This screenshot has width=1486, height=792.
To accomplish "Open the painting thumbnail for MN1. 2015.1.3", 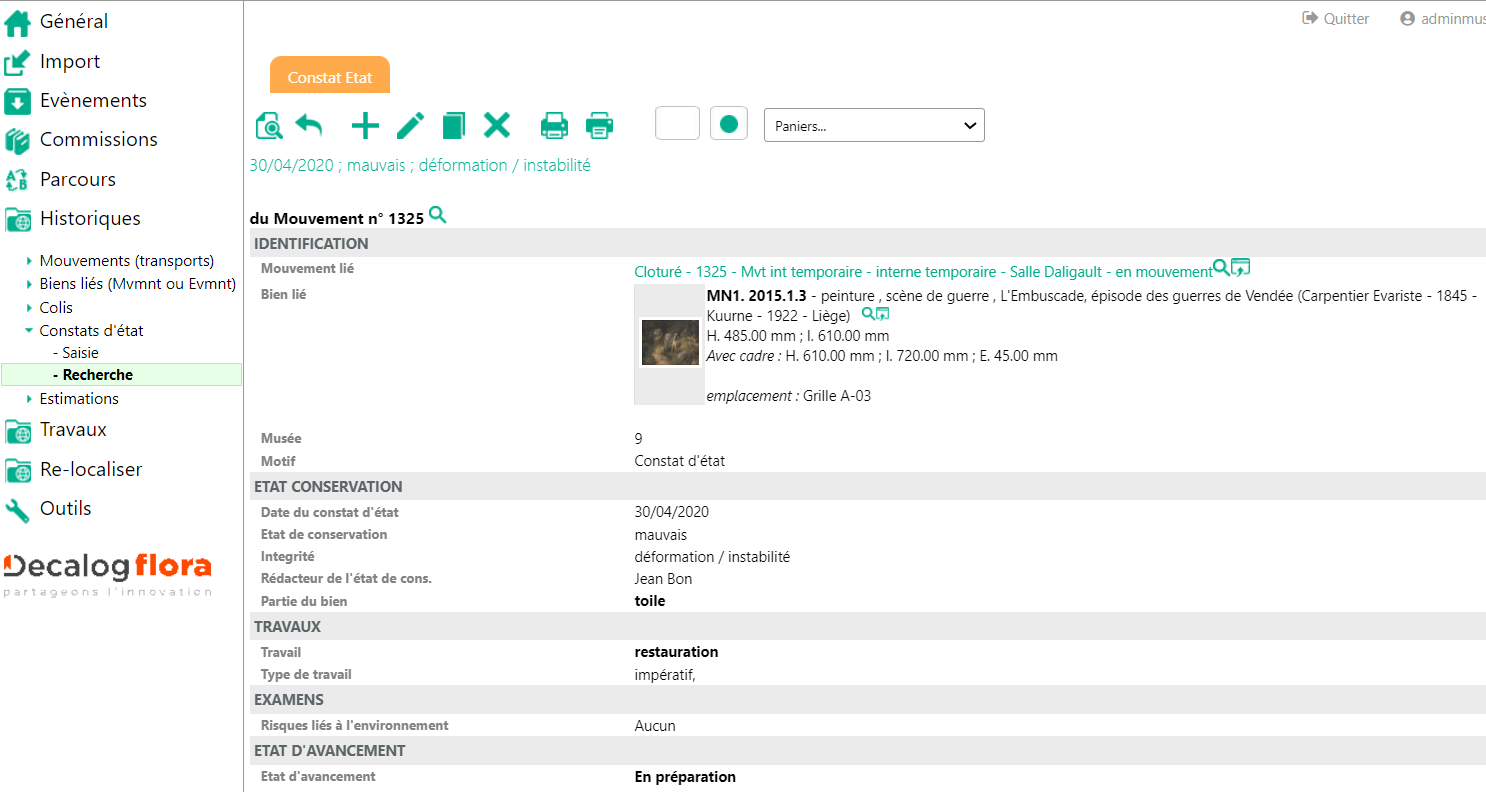I will click(670, 342).
